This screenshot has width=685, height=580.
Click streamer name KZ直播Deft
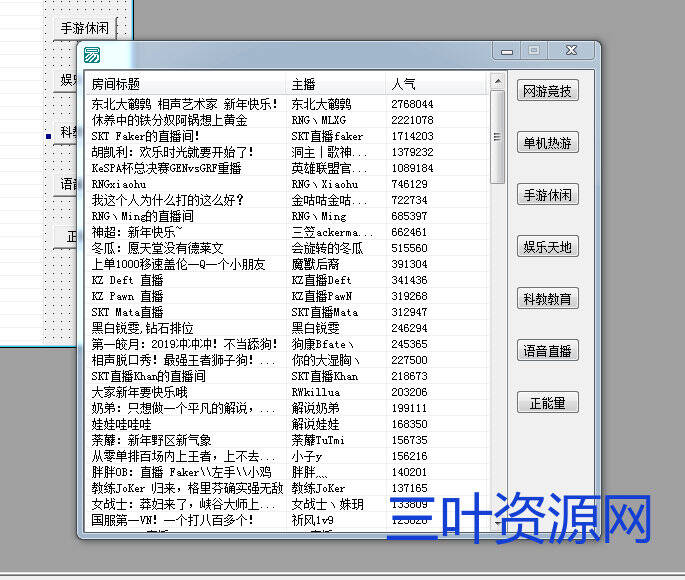pyautogui.click(x=322, y=280)
